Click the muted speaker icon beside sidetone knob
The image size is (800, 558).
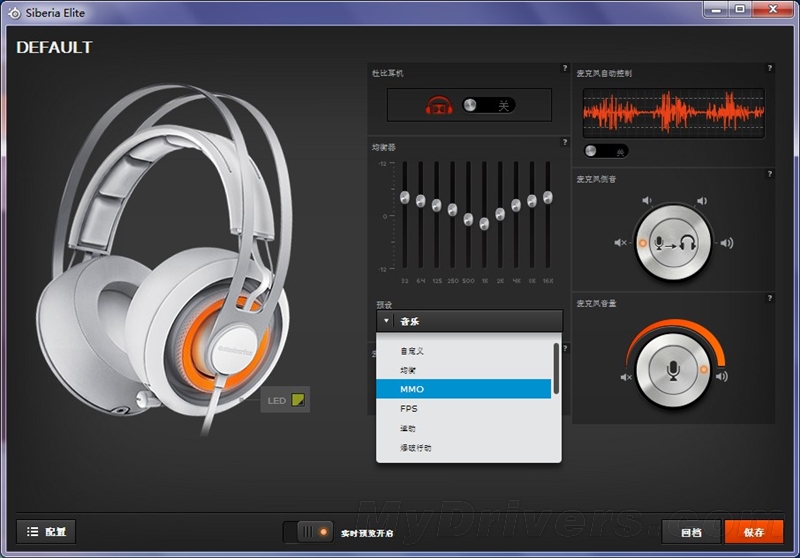pyautogui.click(x=621, y=243)
